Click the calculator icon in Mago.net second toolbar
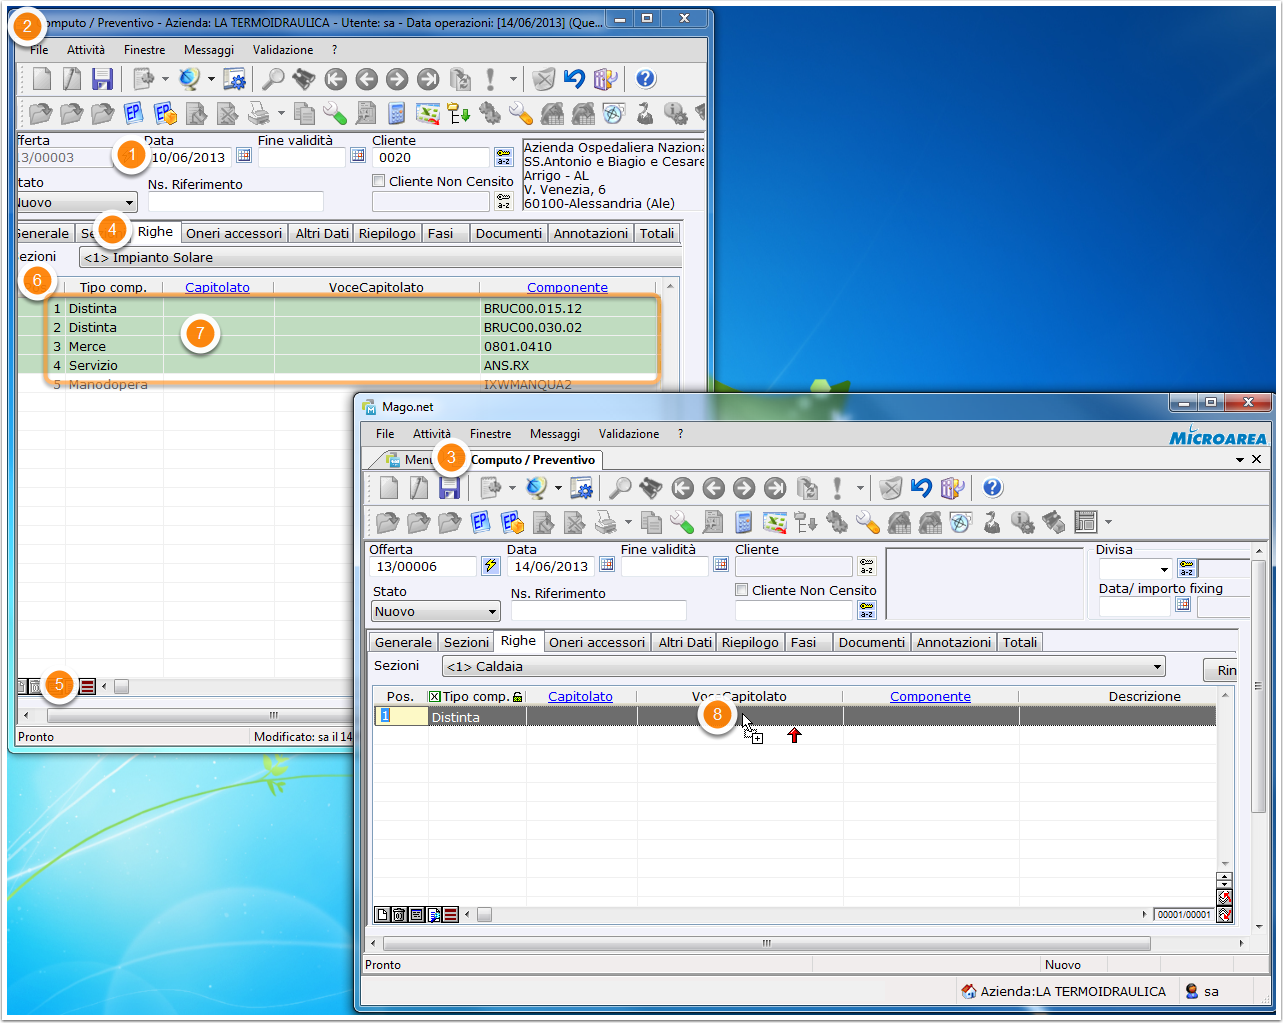 pos(743,521)
